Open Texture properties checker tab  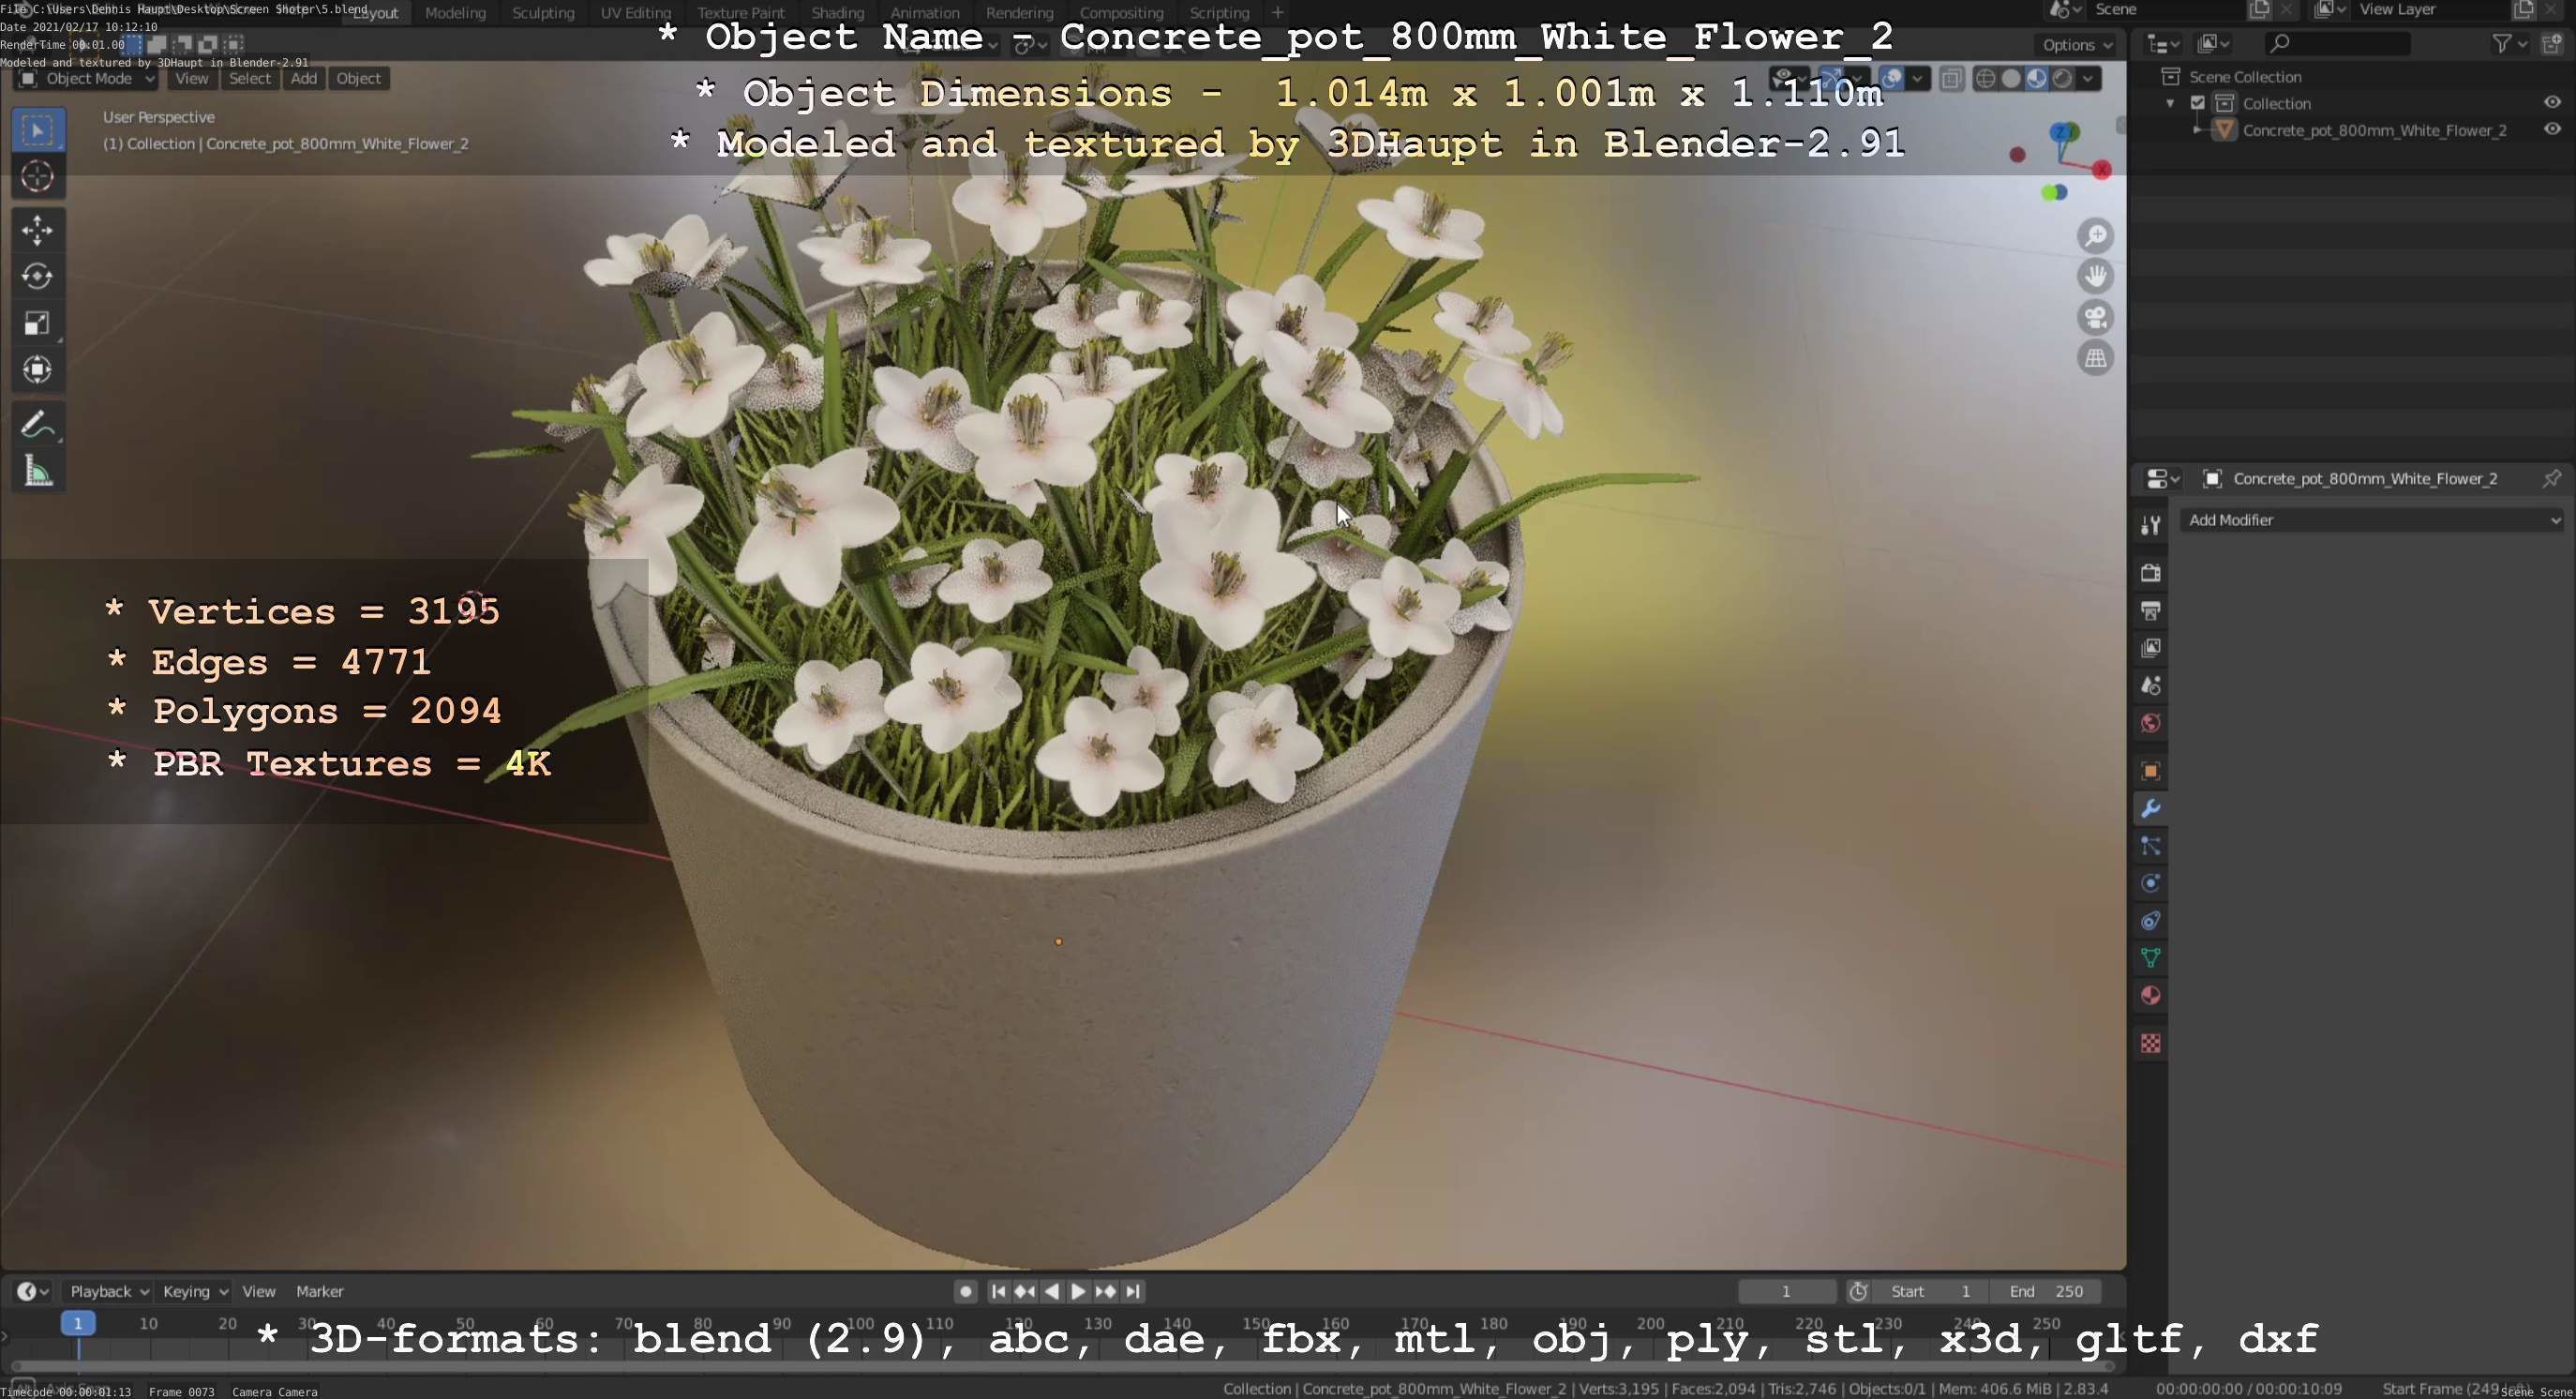(2150, 1044)
